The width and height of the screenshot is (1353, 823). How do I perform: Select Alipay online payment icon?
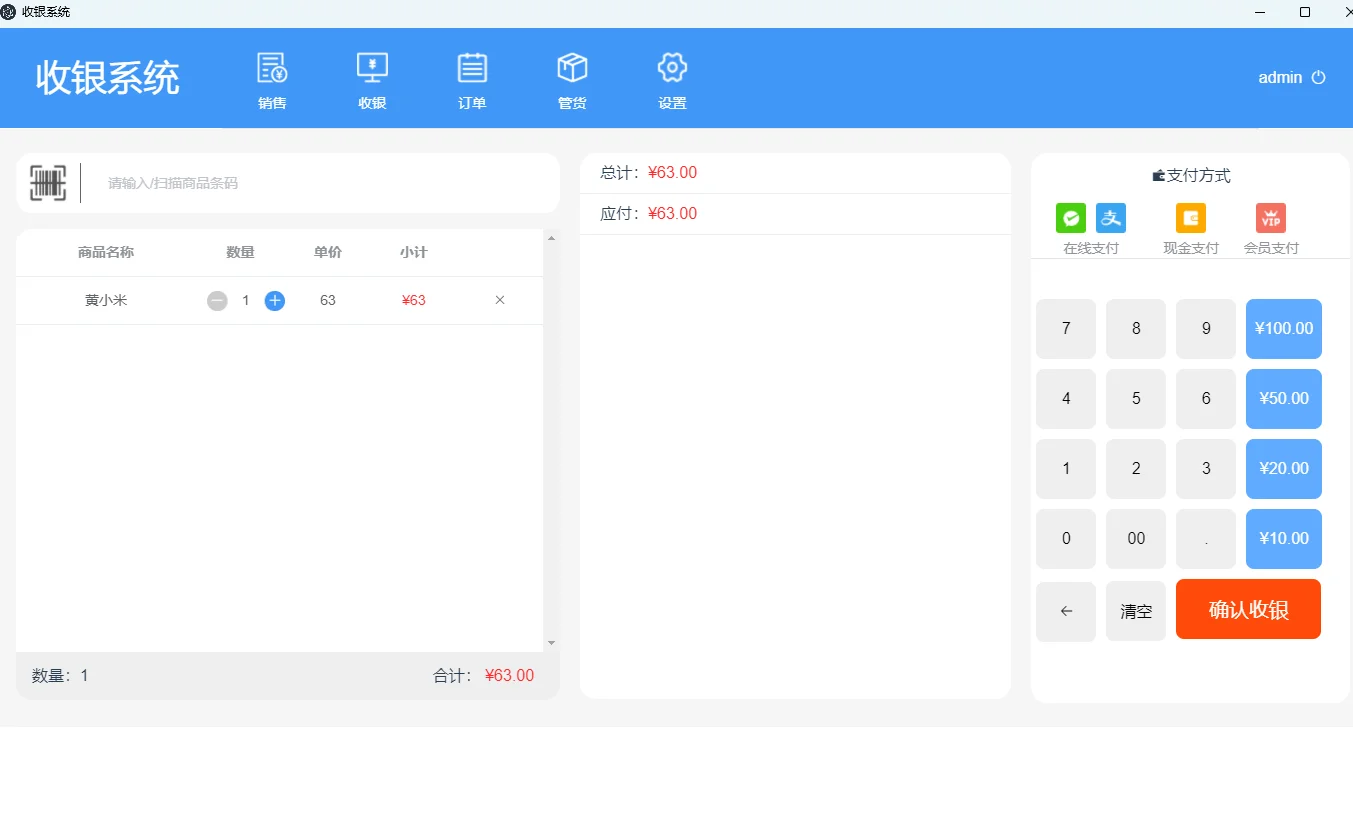(1111, 218)
